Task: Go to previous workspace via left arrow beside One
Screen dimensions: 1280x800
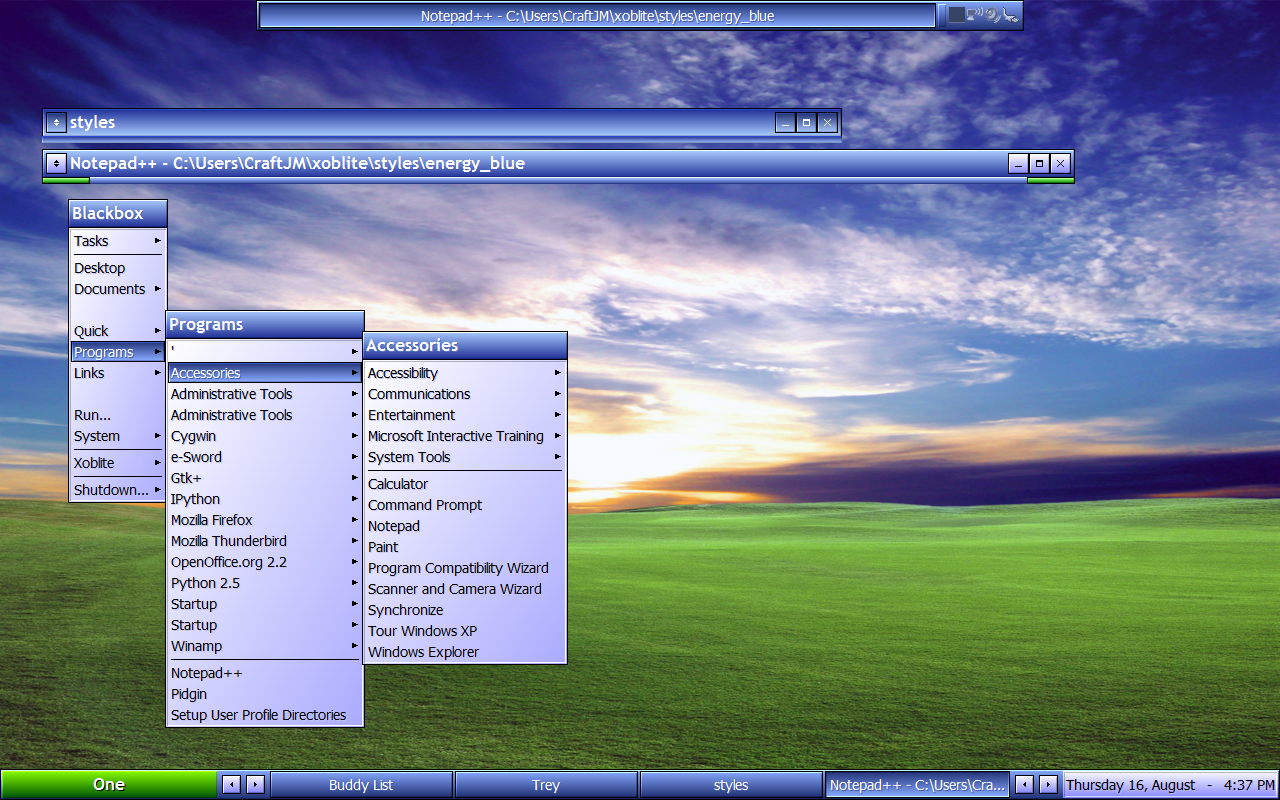Action: coord(231,785)
